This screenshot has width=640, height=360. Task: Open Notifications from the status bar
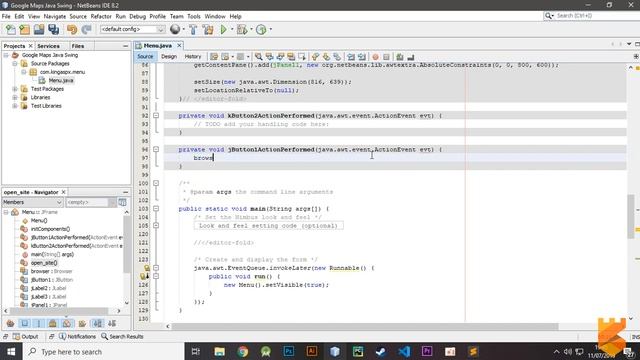tap(77, 336)
